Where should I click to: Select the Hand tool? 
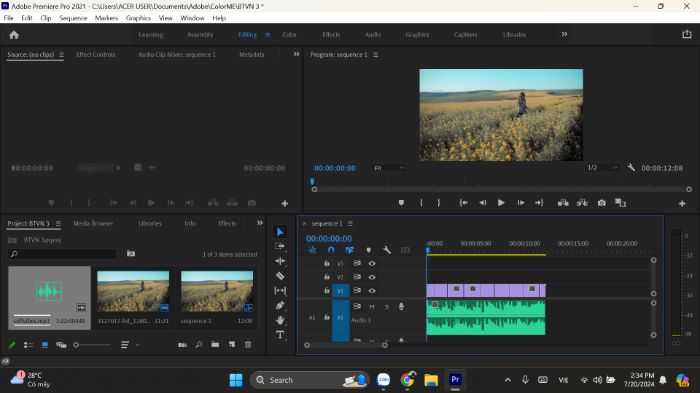(280, 320)
